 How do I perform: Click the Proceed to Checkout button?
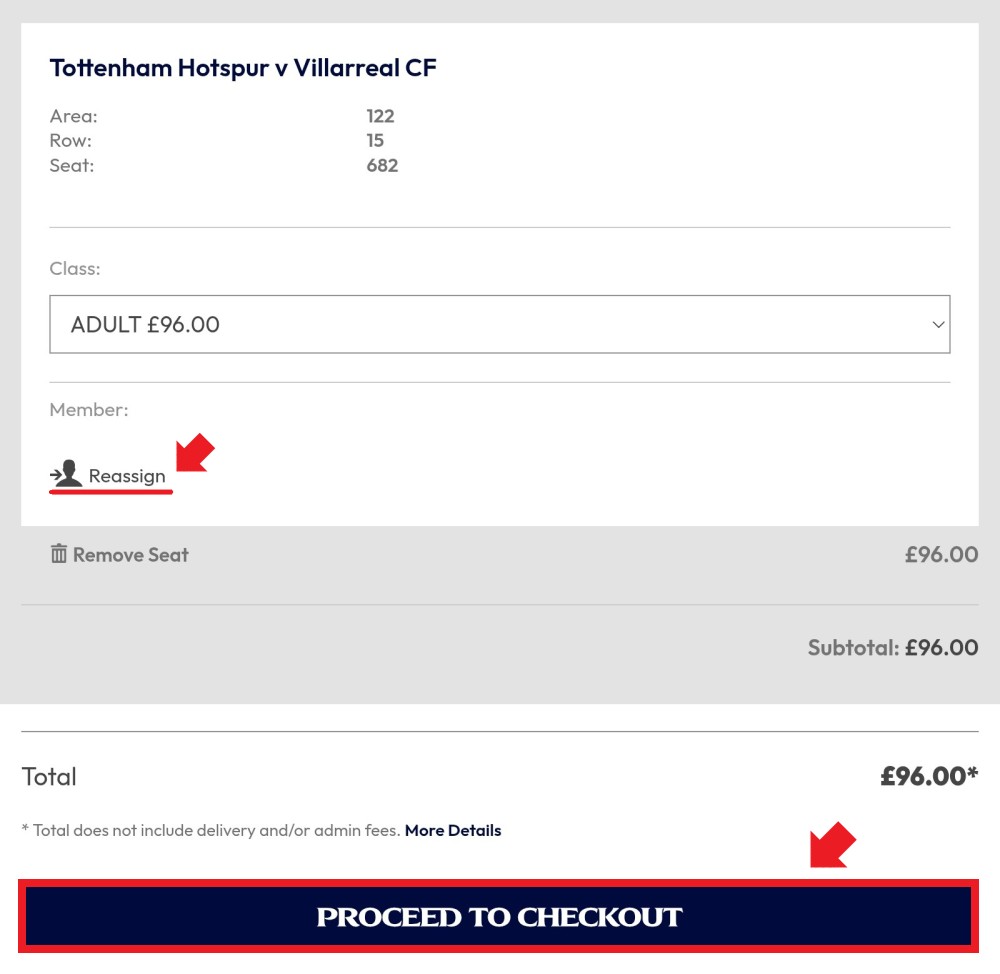[499, 916]
